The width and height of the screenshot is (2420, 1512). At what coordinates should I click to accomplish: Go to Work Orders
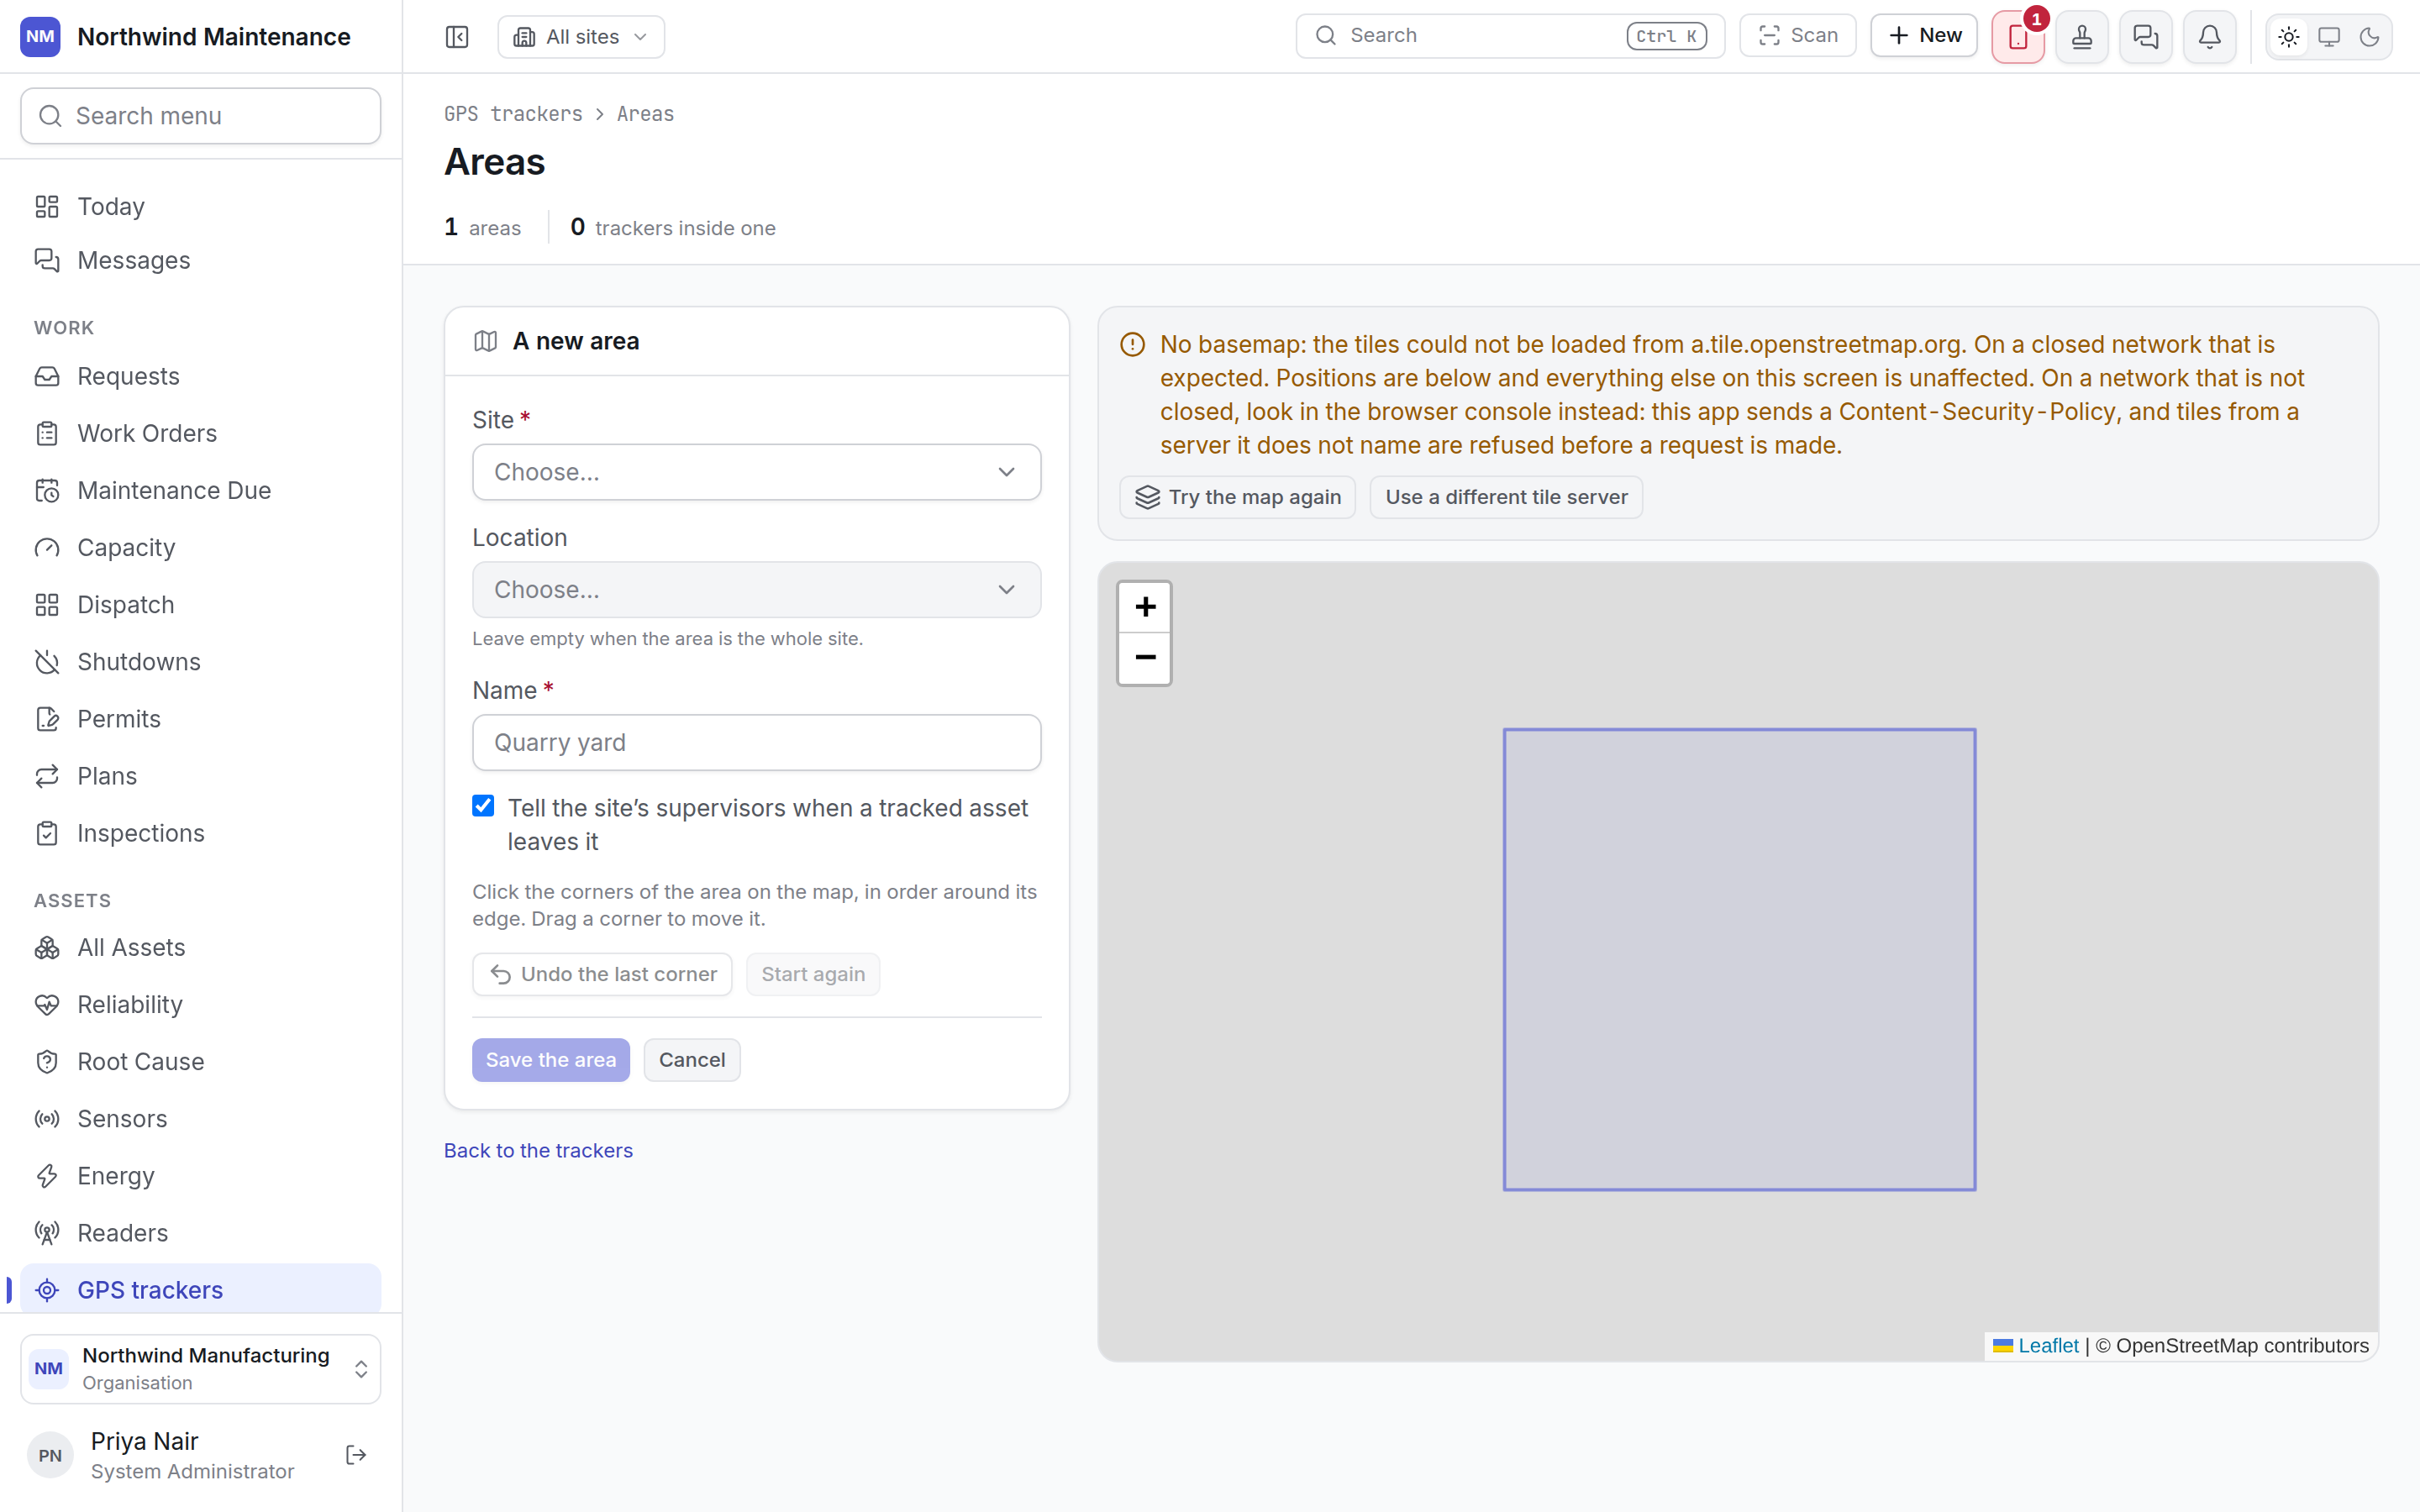pos(201,433)
